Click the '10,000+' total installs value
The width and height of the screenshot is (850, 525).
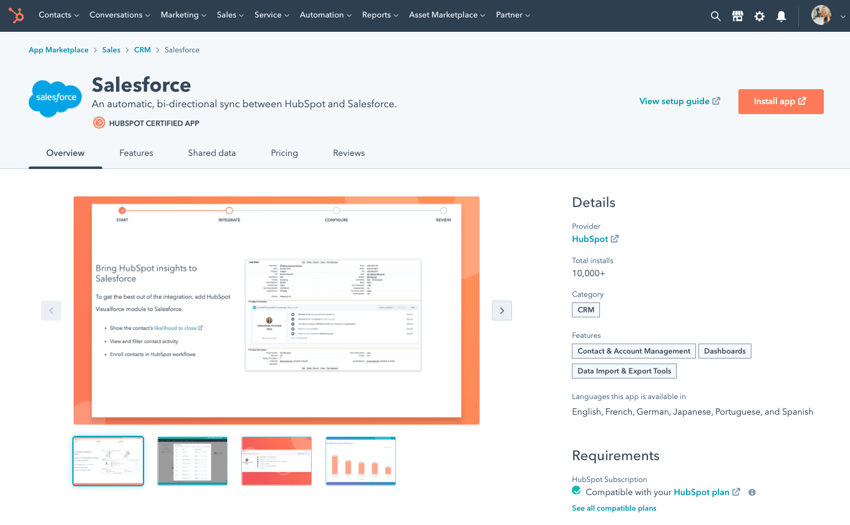point(588,273)
